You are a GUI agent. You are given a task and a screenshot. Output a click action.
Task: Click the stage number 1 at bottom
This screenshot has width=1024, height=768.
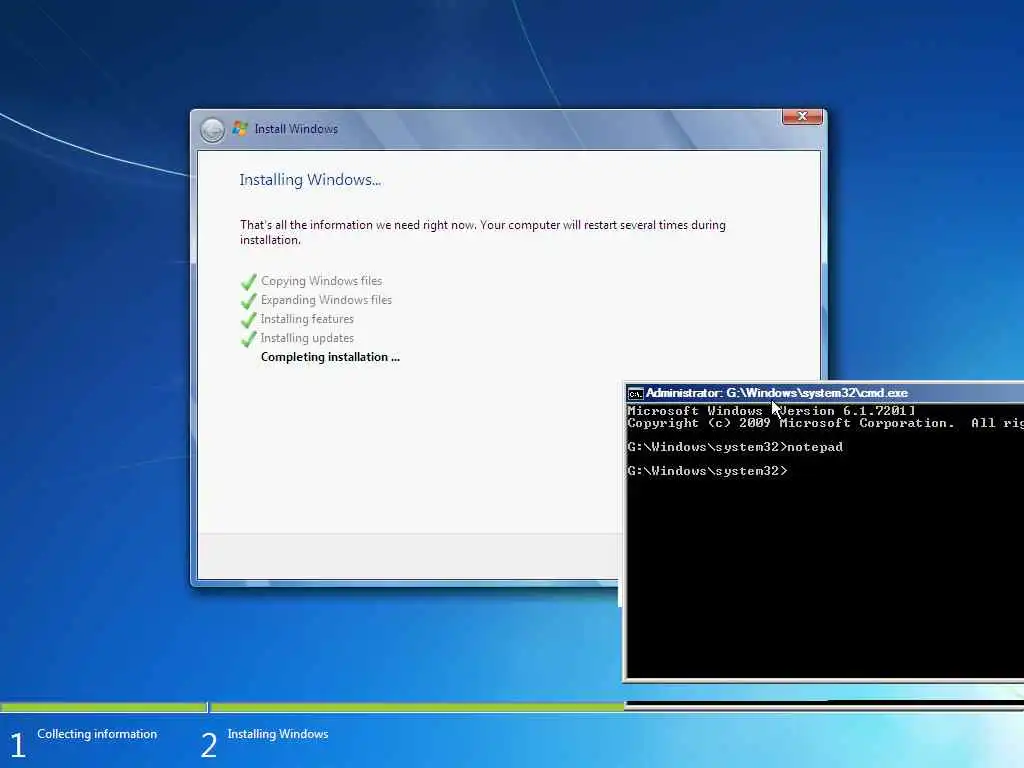[x=18, y=745]
